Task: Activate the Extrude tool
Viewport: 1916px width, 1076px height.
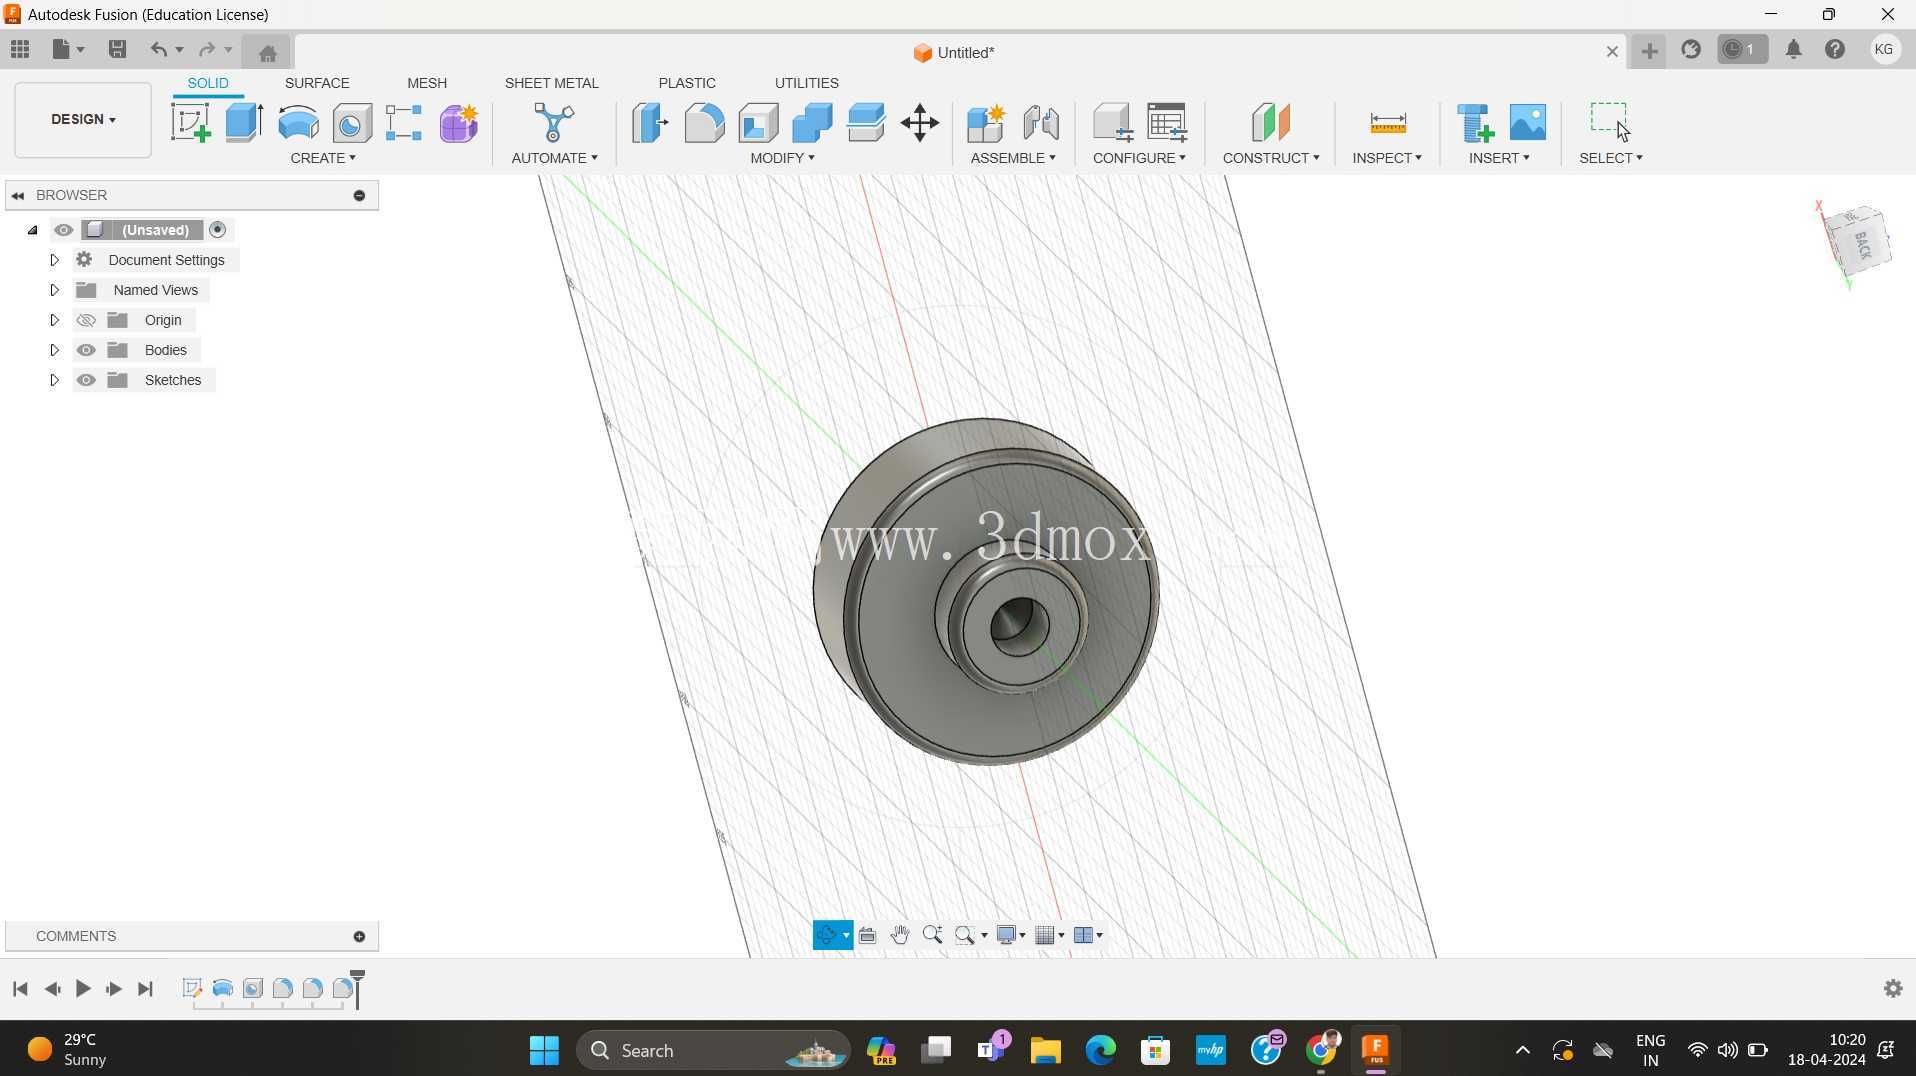Action: point(244,123)
